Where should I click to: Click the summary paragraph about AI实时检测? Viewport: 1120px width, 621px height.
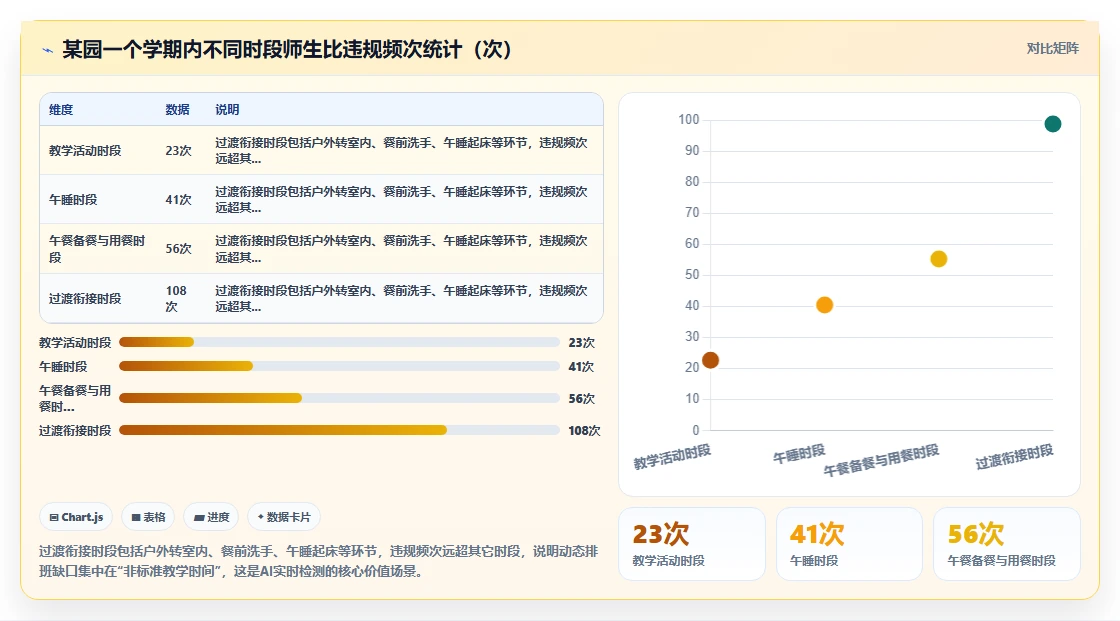(x=319, y=561)
